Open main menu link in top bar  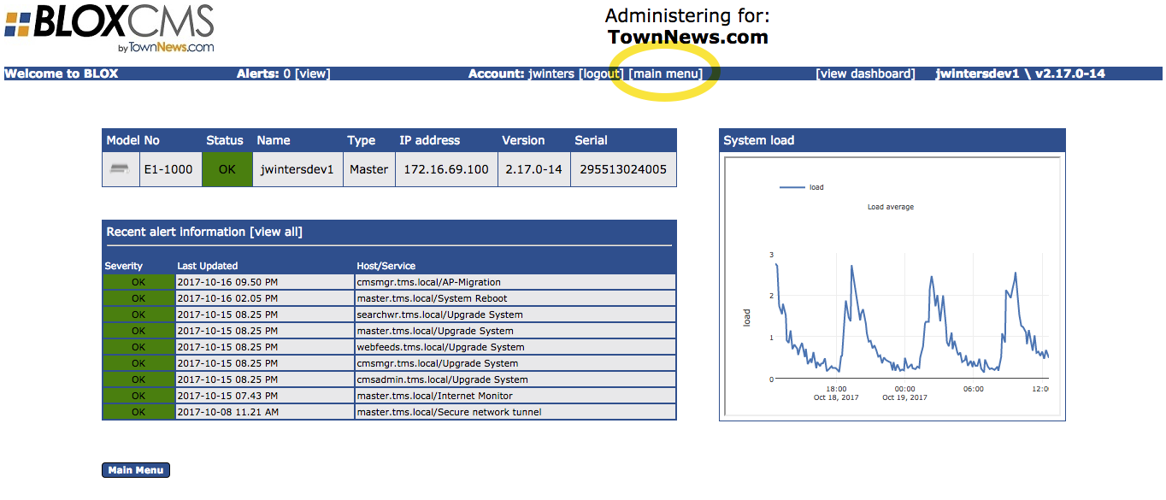[666, 74]
